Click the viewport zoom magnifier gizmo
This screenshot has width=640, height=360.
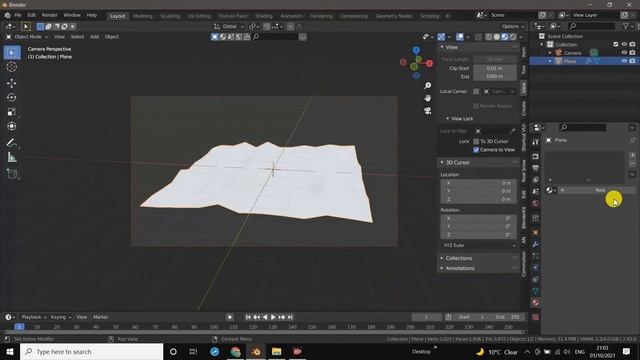click(x=427, y=86)
